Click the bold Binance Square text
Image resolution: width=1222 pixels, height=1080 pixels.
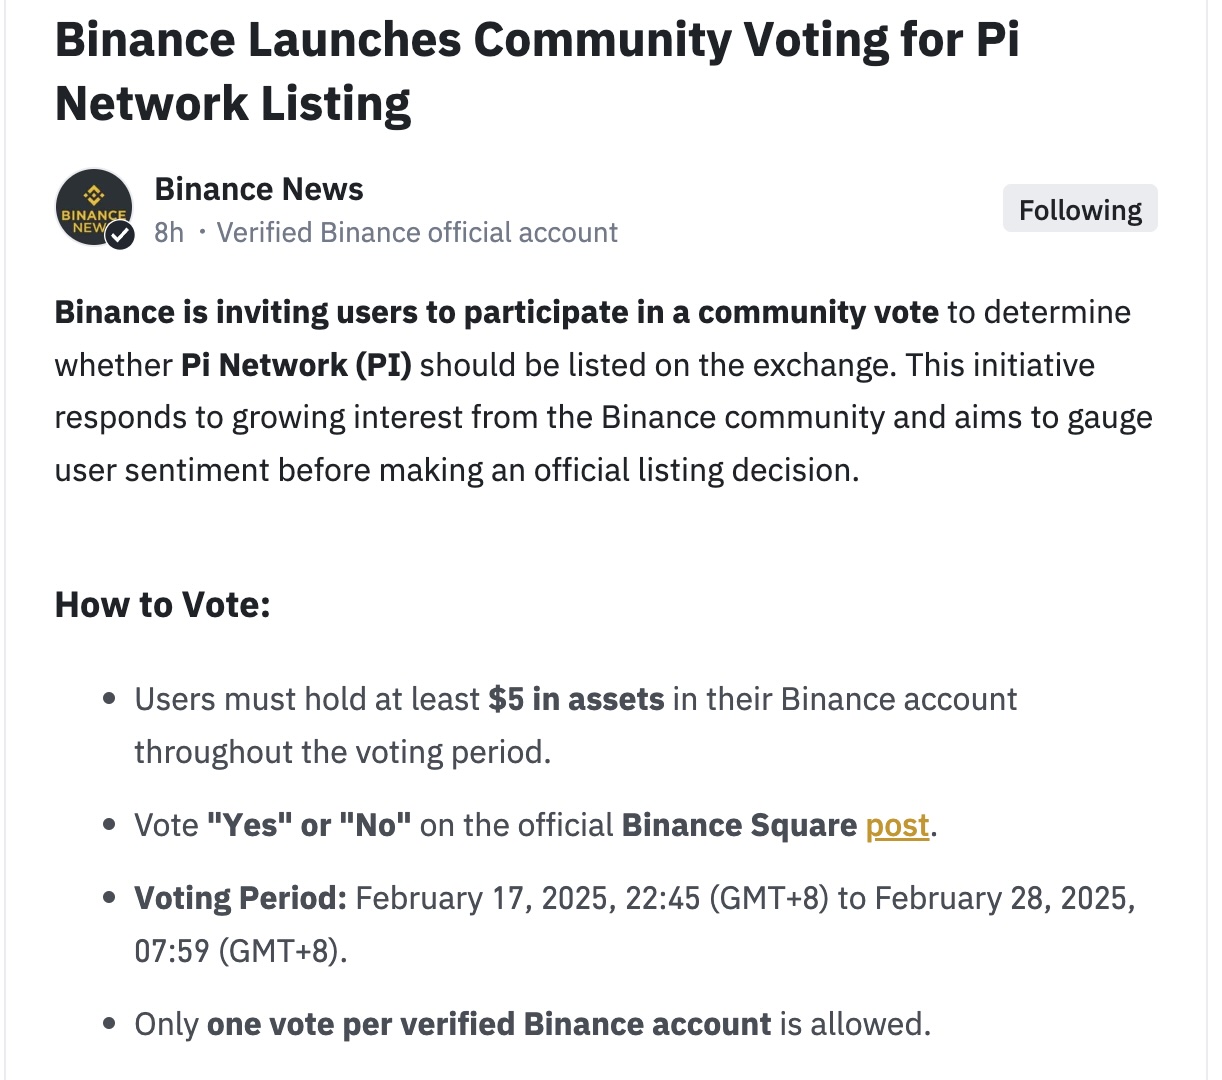(x=740, y=825)
